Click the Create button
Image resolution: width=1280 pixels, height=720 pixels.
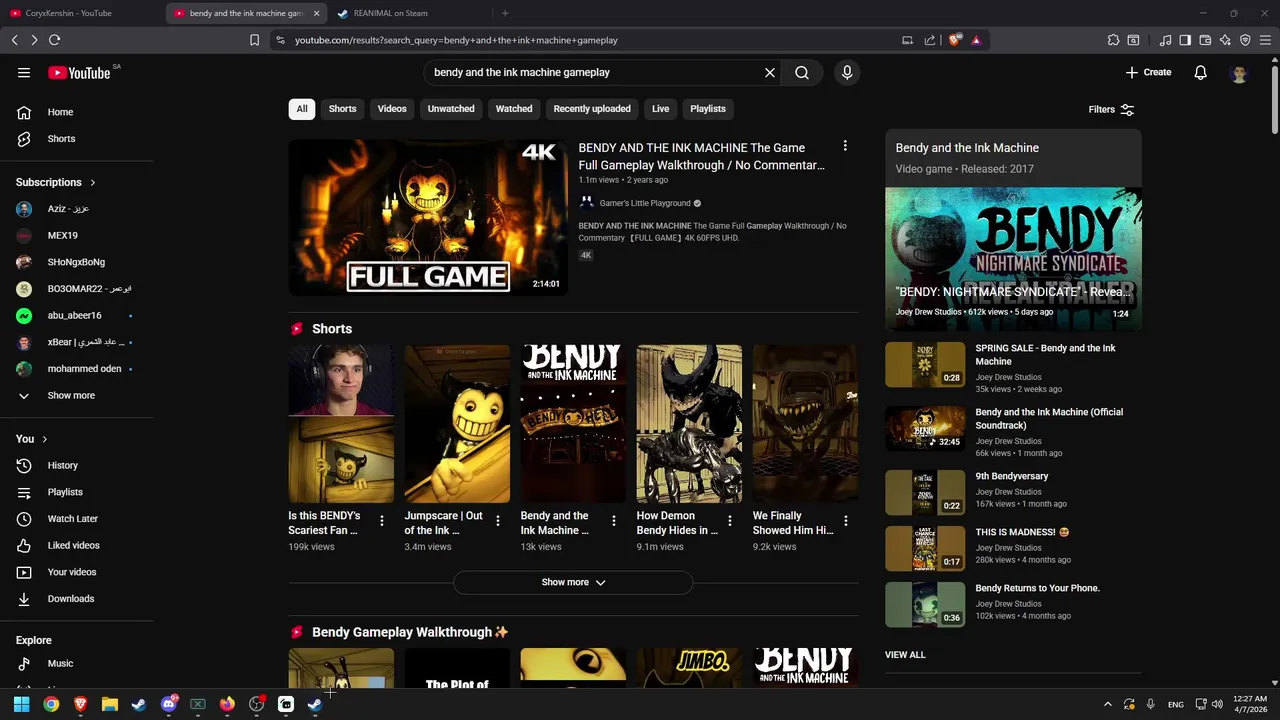point(1148,72)
